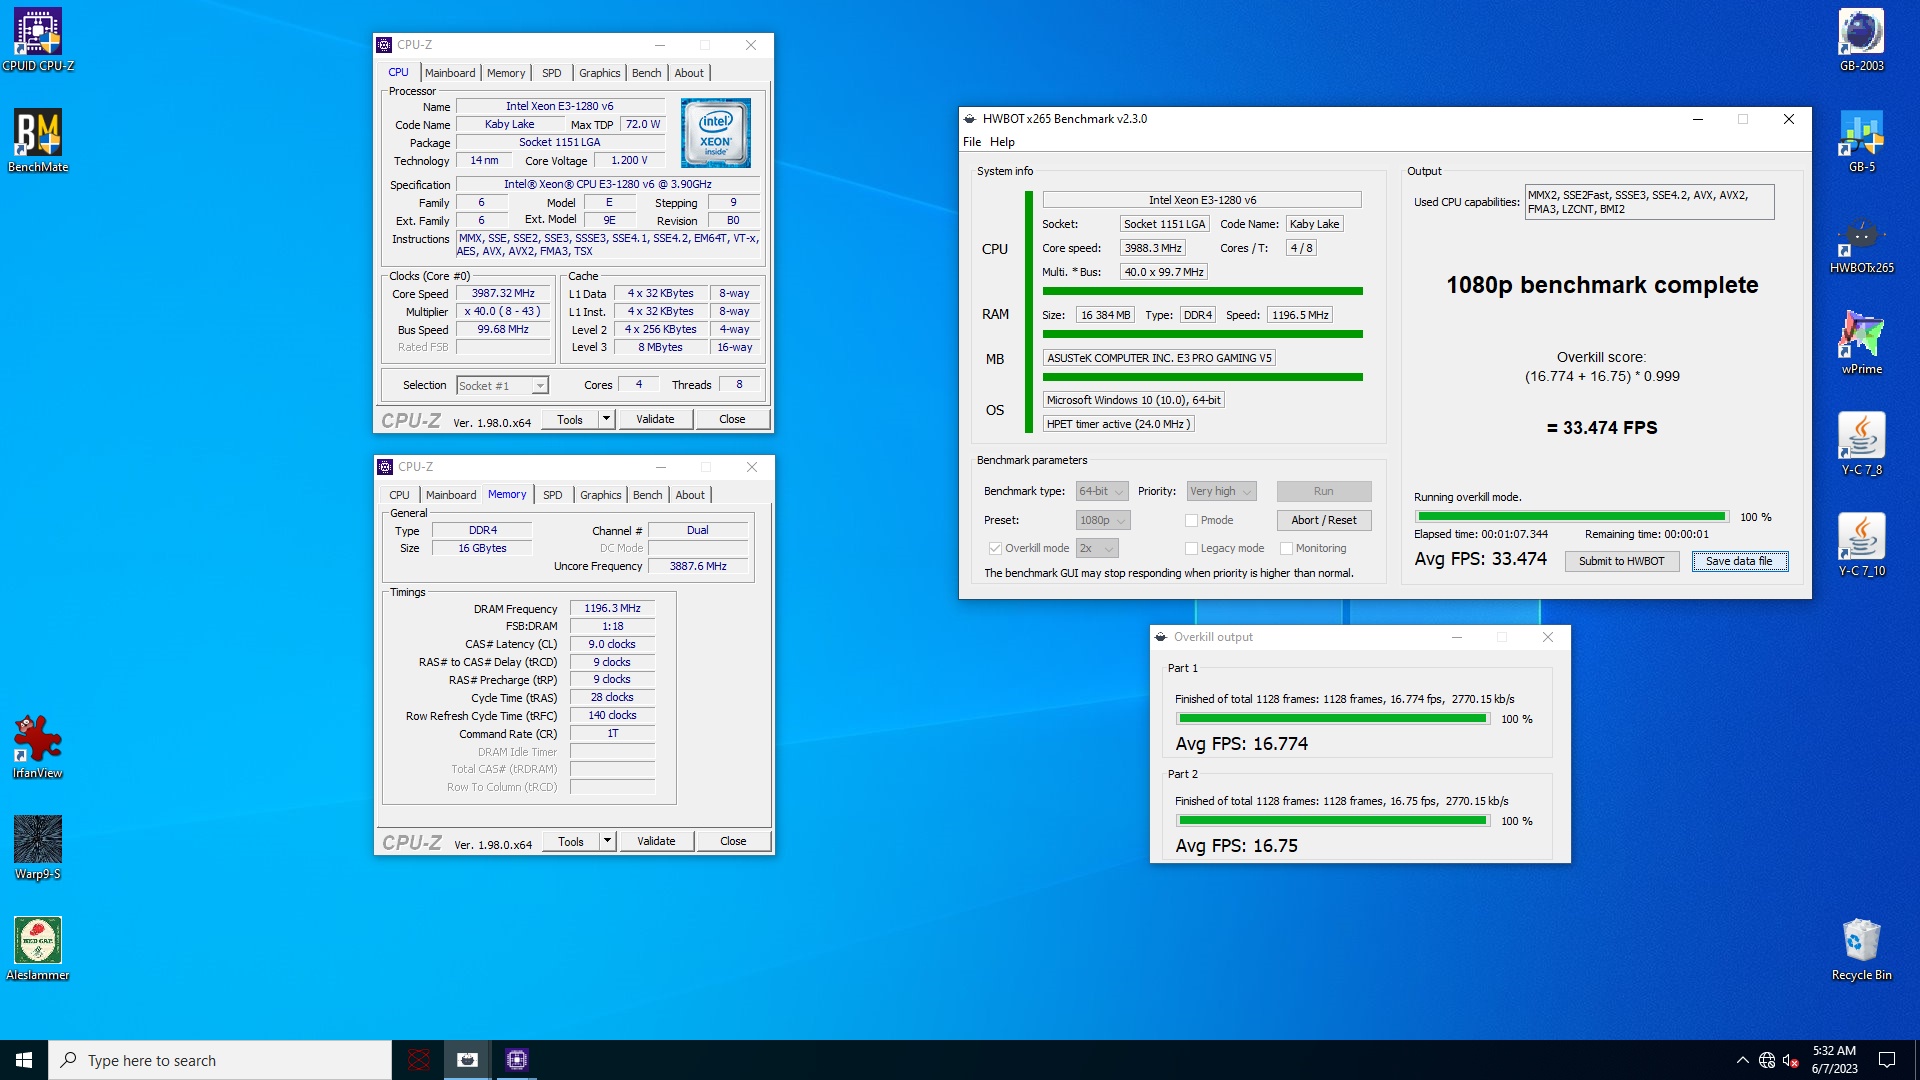Viewport: 1920px width, 1080px height.
Task: Toggle Monitoring checkbox
Action: point(1286,548)
